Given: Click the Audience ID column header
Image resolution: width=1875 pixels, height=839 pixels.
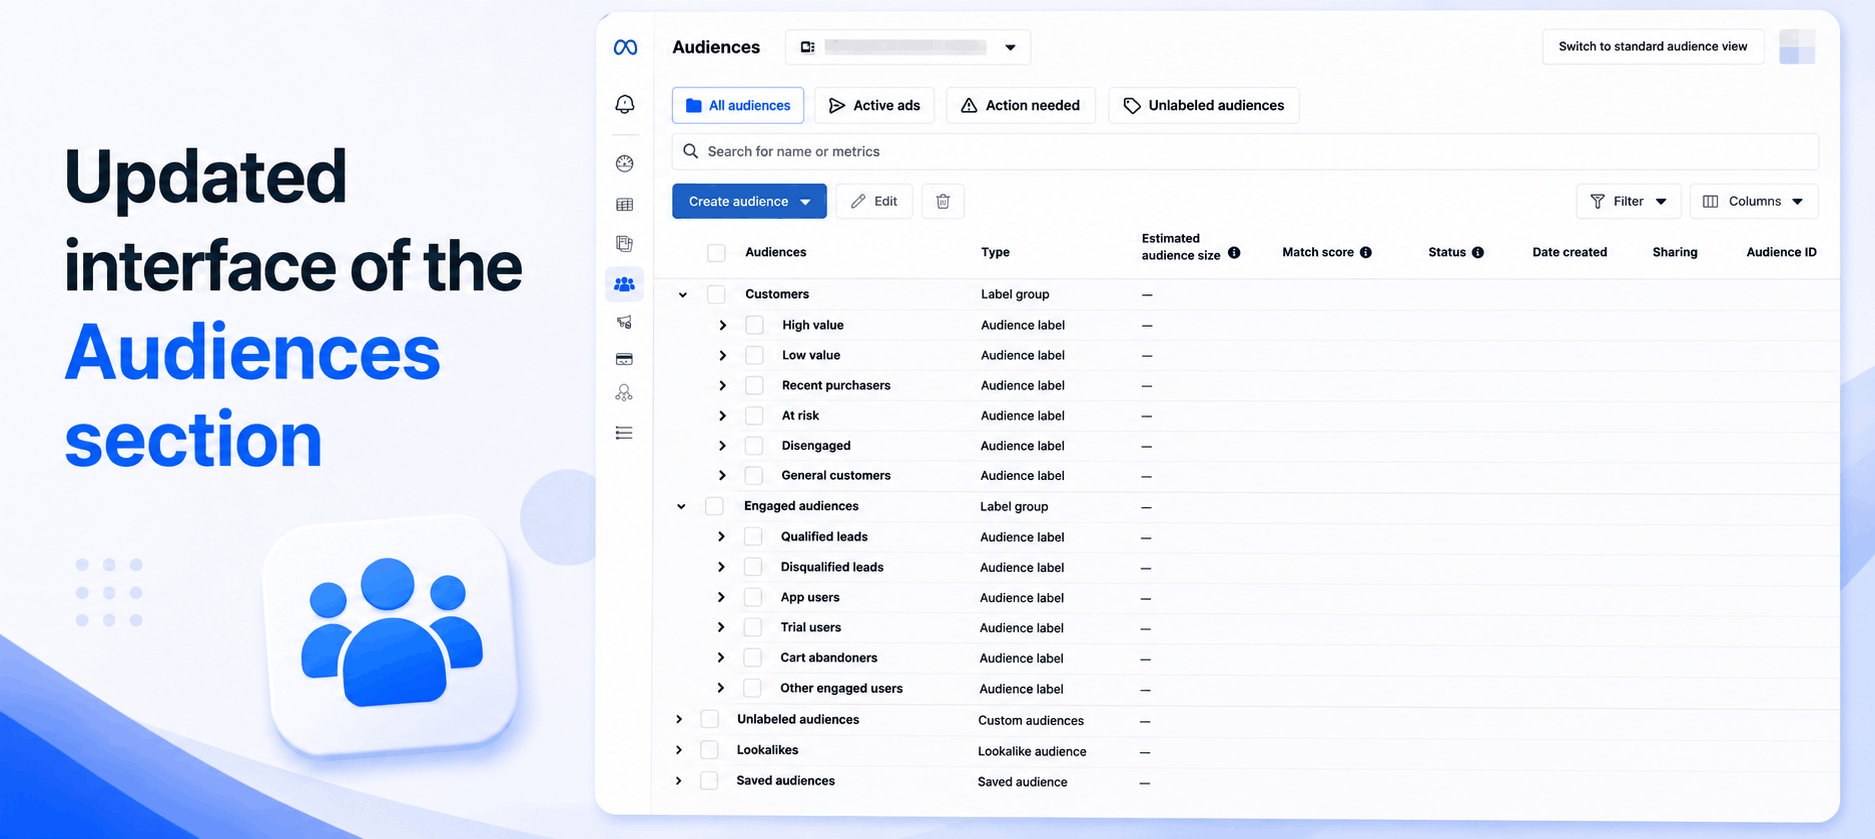Looking at the screenshot, I should tap(1782, 252).
